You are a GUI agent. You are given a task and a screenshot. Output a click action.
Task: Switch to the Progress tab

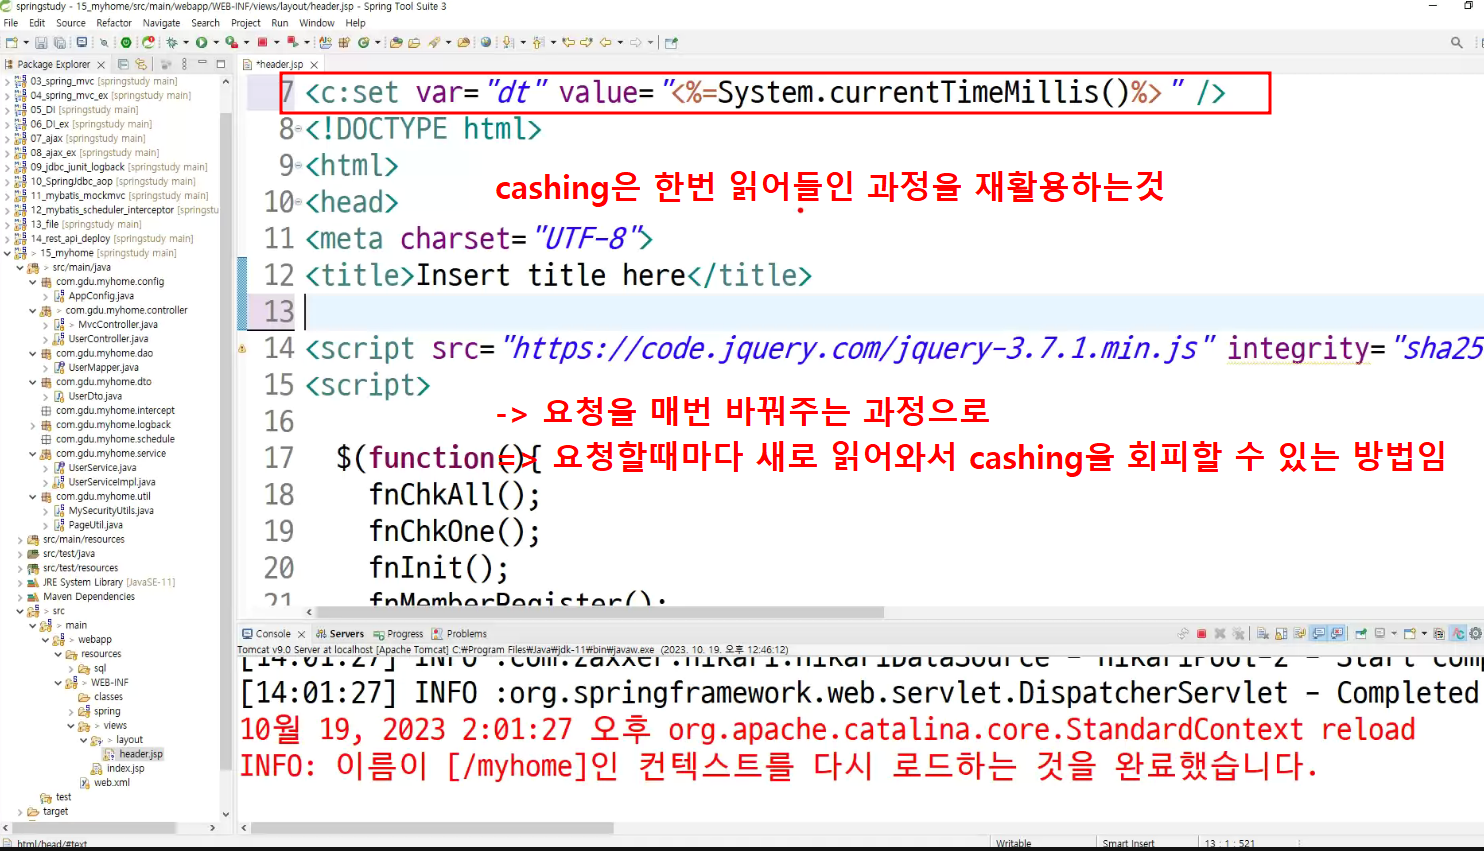pos(399,634)
